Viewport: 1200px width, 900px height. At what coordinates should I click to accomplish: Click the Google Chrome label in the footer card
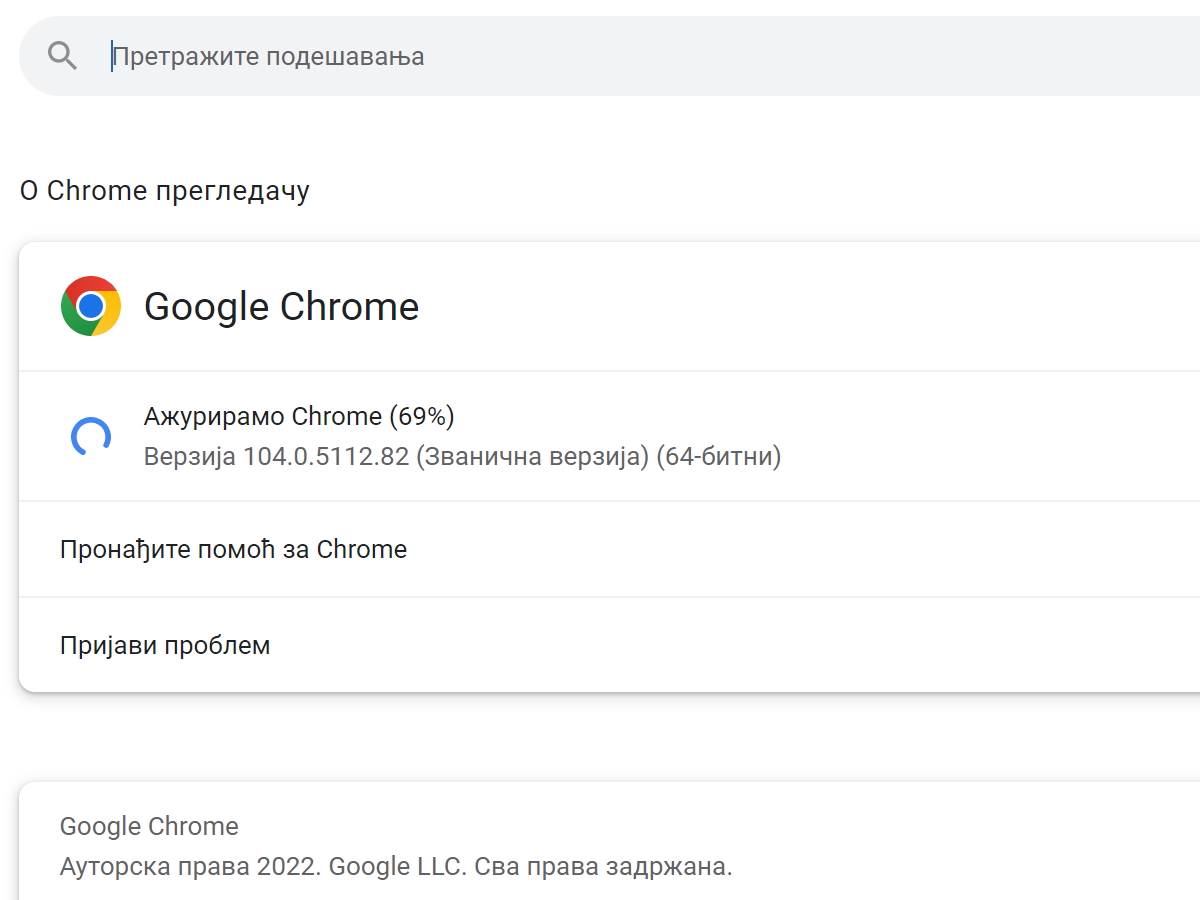pos(149,826)
